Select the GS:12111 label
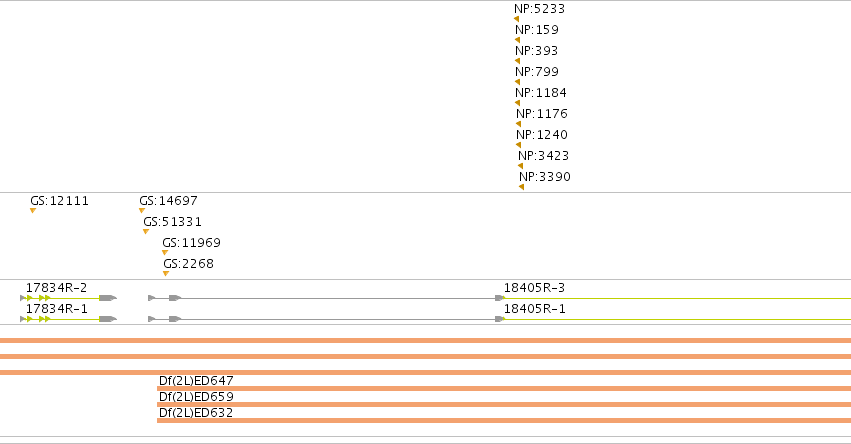This screenshot has width=851, height=444. point(60,201)
